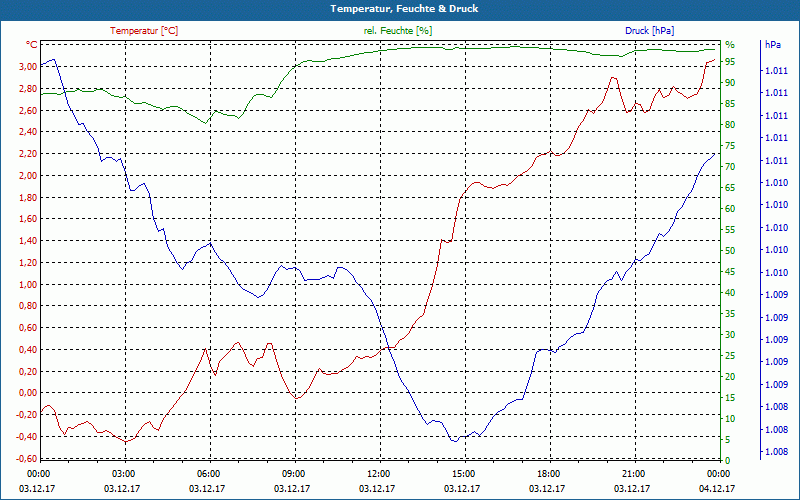Click the blue 'hPa' unit label on the pressure axis
This screenshot has height=500, width=800.
772,44
